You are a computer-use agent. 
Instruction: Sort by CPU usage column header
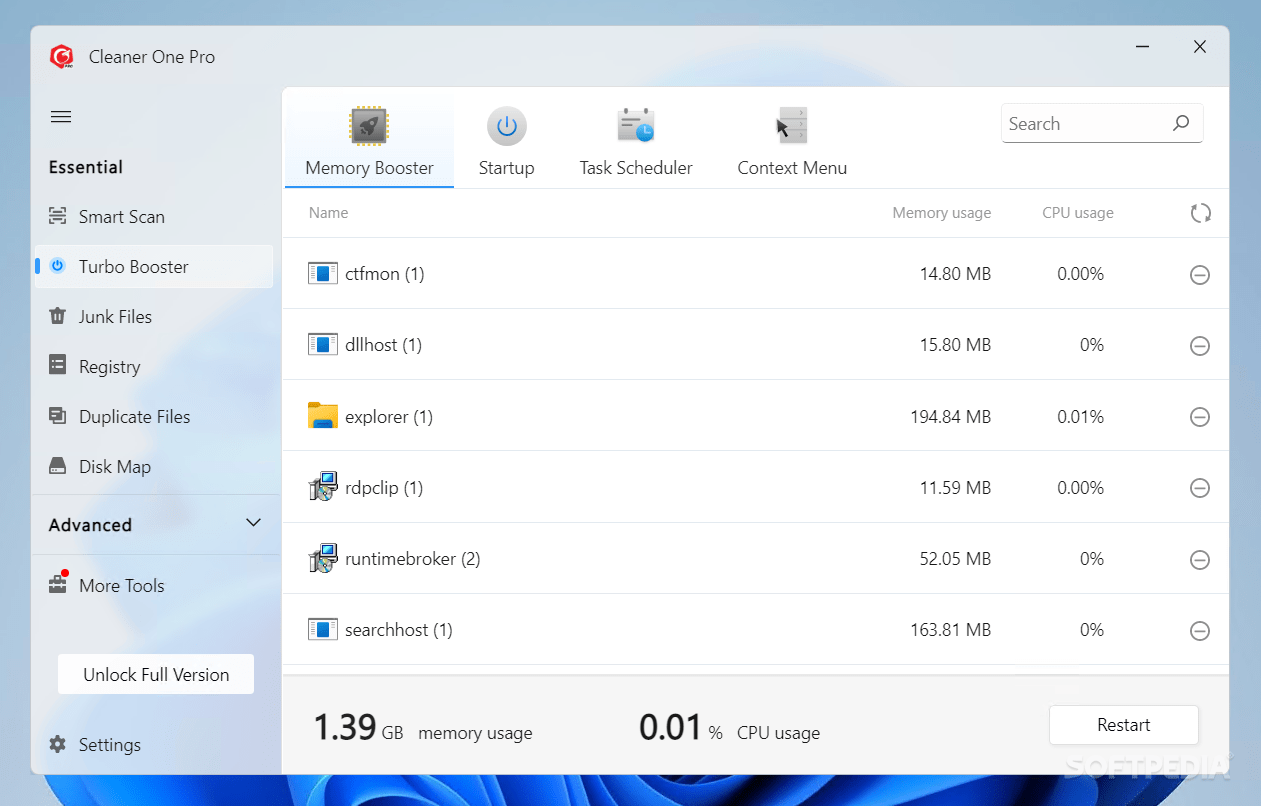(1078, 213)
